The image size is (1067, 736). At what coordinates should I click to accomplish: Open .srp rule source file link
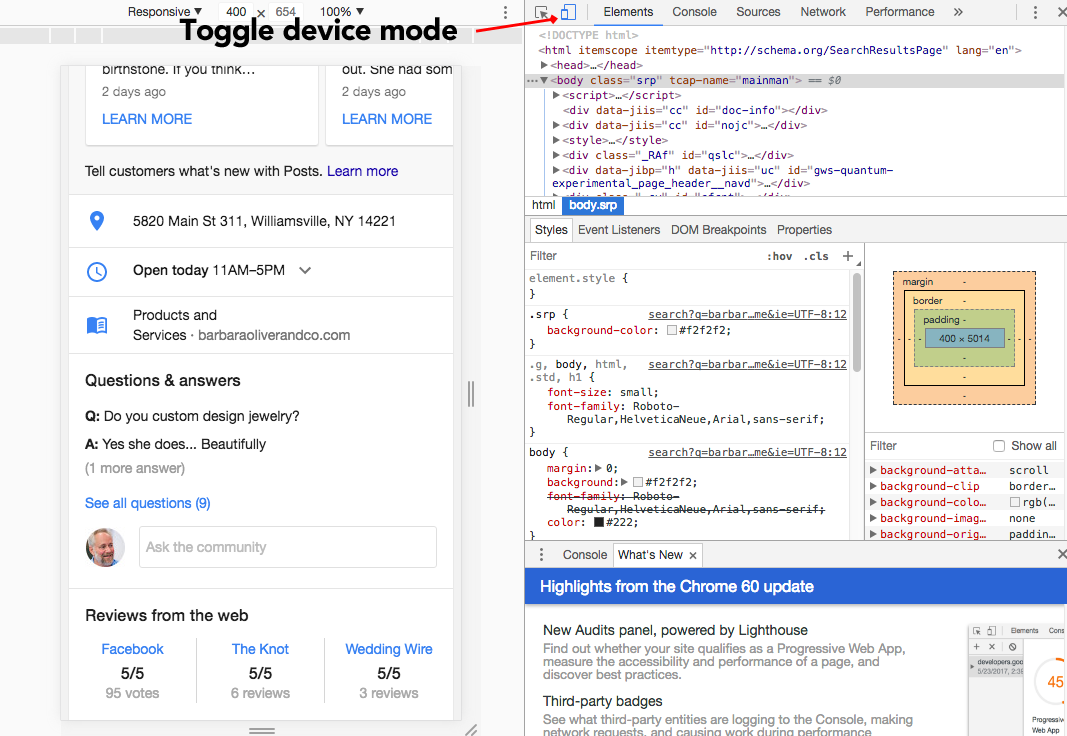747,314
